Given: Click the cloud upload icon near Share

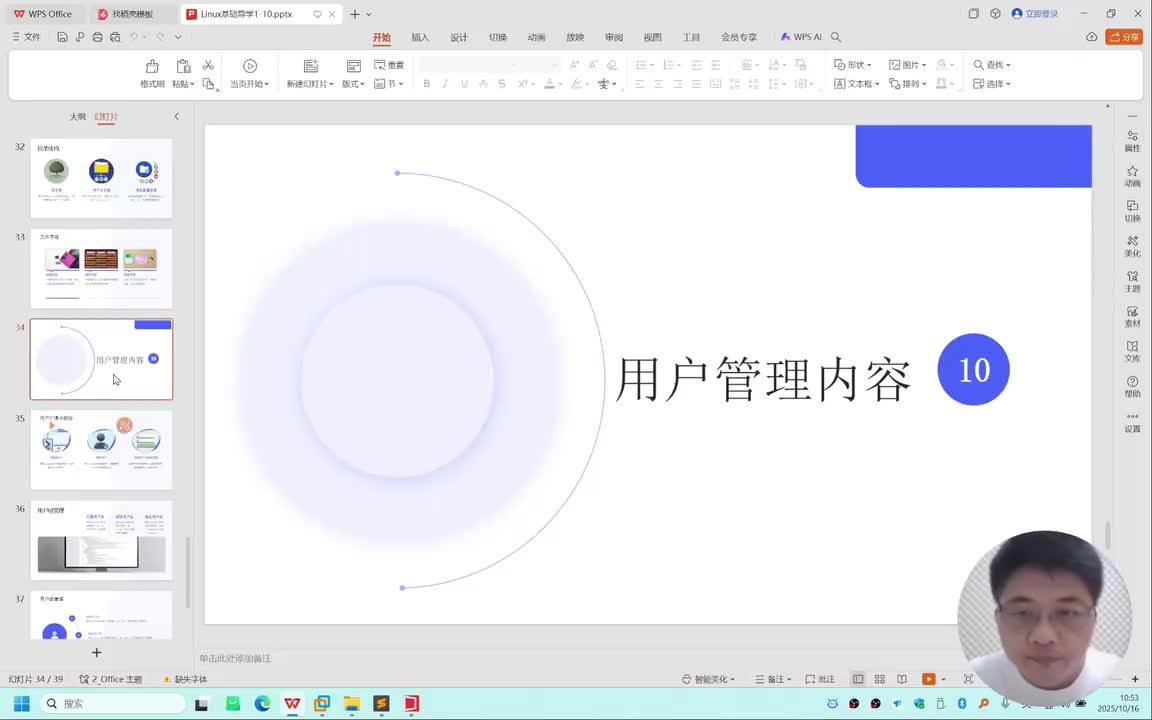Looking at the screenshot, I should [1092, 37].
